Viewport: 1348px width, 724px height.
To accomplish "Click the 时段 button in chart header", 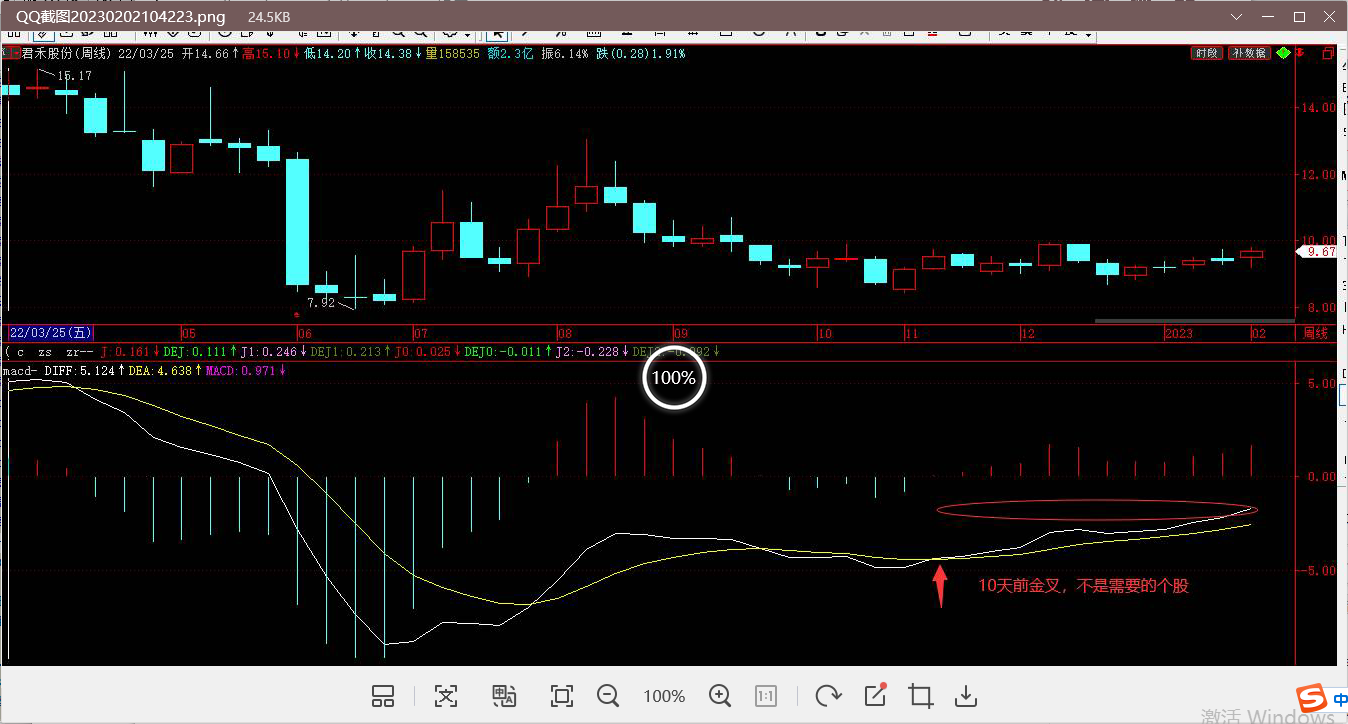I will [x=1207, y=53].
